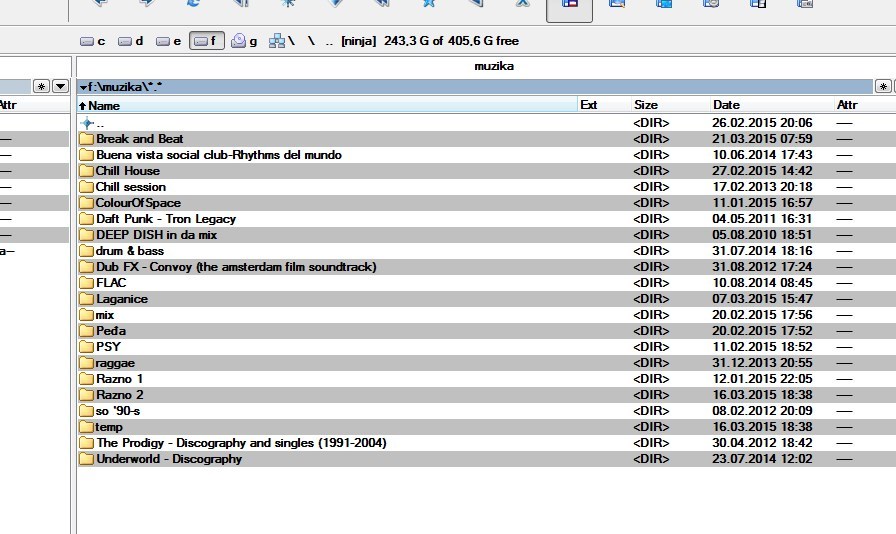Click the f:\muzika path bar

pos(470,87)
